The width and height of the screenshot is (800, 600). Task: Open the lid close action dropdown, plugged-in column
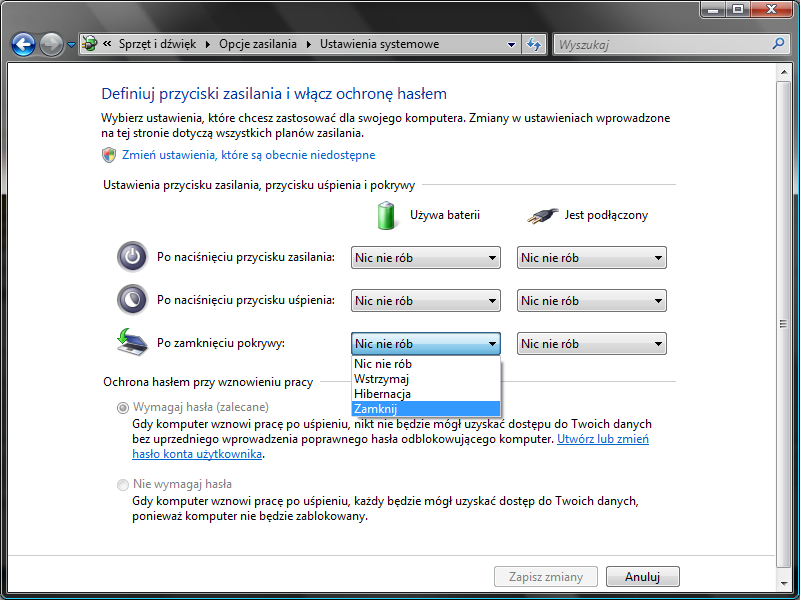[x=592, y=343]
